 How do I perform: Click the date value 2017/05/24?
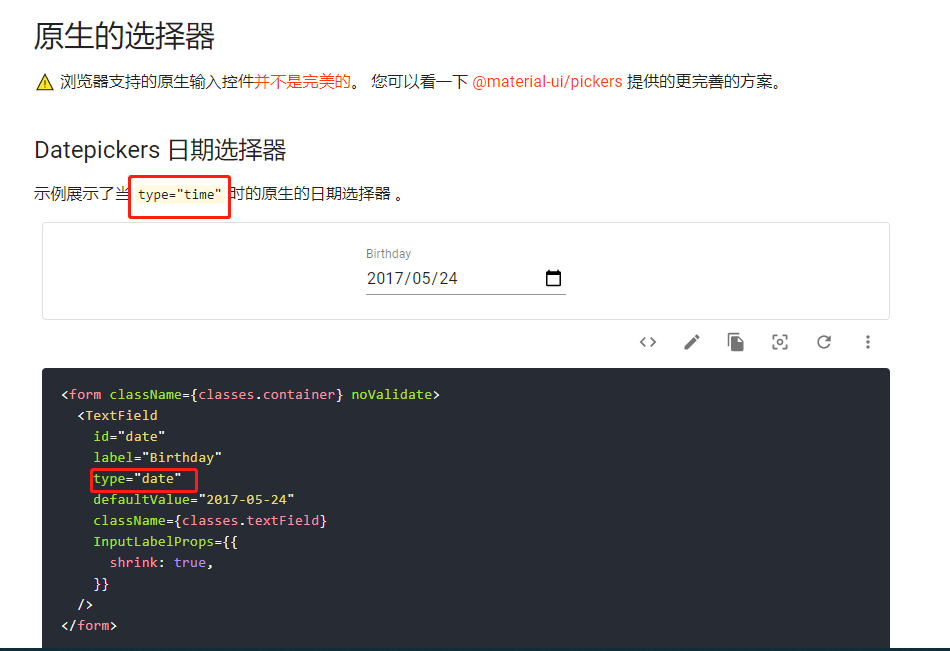pyautogui.click(x=413, y=277)
